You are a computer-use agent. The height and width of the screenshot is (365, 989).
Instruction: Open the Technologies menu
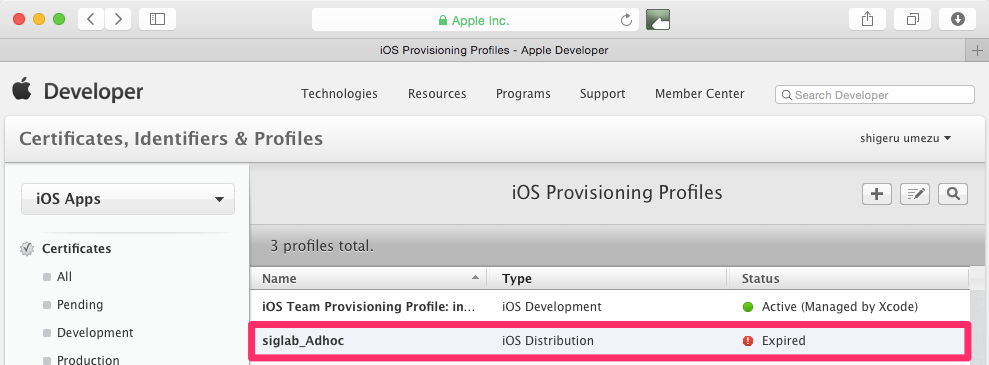pyautogui.click(x=339, y=94)
